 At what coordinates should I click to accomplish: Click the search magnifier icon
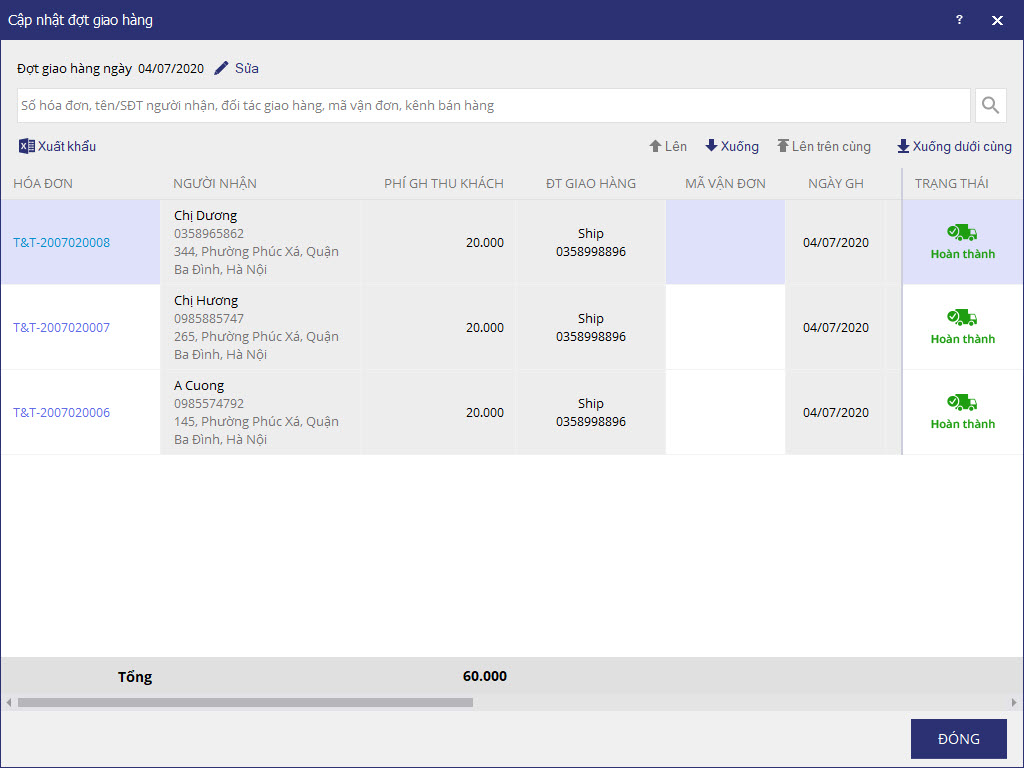point(990,105)
